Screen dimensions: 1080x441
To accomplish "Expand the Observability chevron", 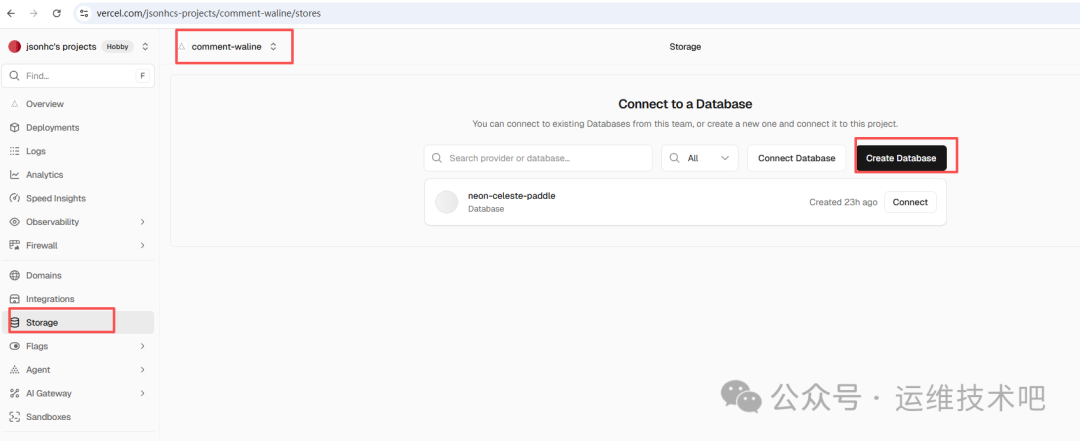I will (x=143, y=222).
